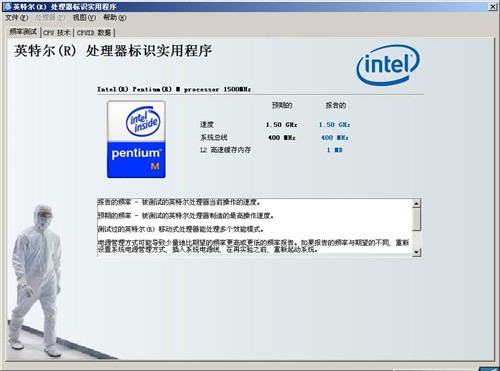500x371 pixels.
Task: Click the line starting 报告的频率
Action: tap(179, 202)
